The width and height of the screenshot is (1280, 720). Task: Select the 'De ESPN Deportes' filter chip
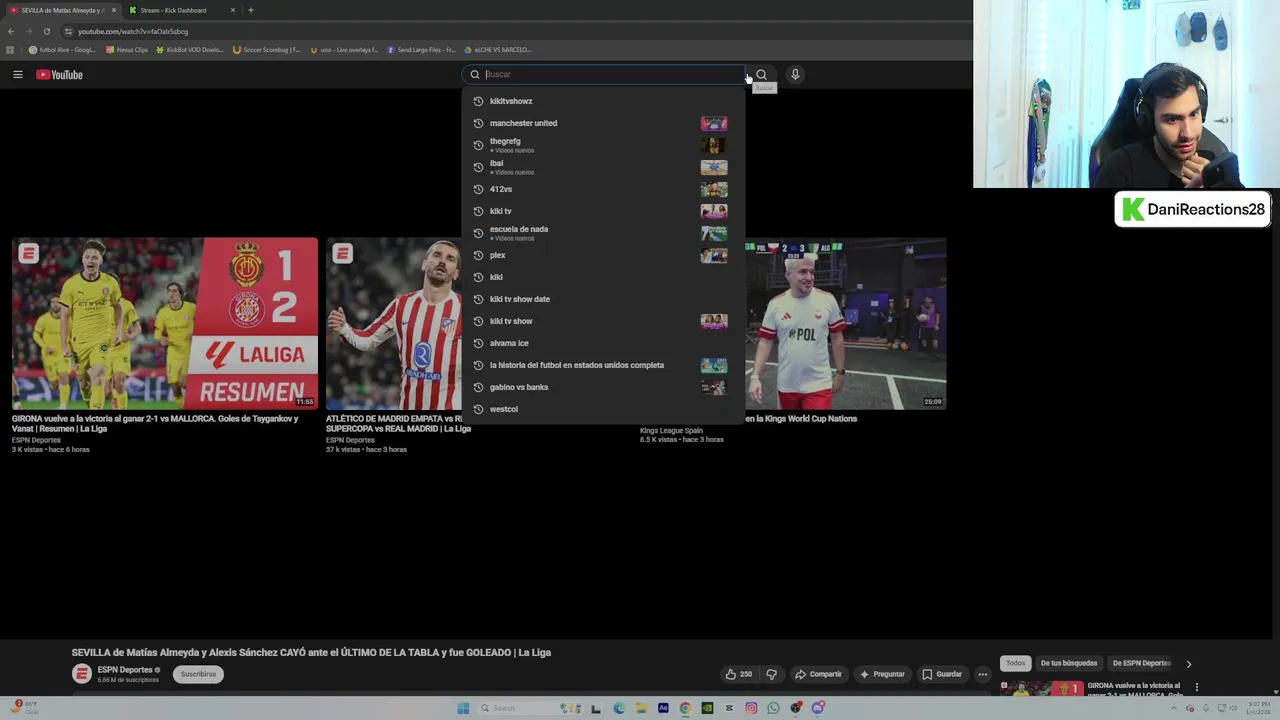pyautogui.click(x=1141, y=663)
